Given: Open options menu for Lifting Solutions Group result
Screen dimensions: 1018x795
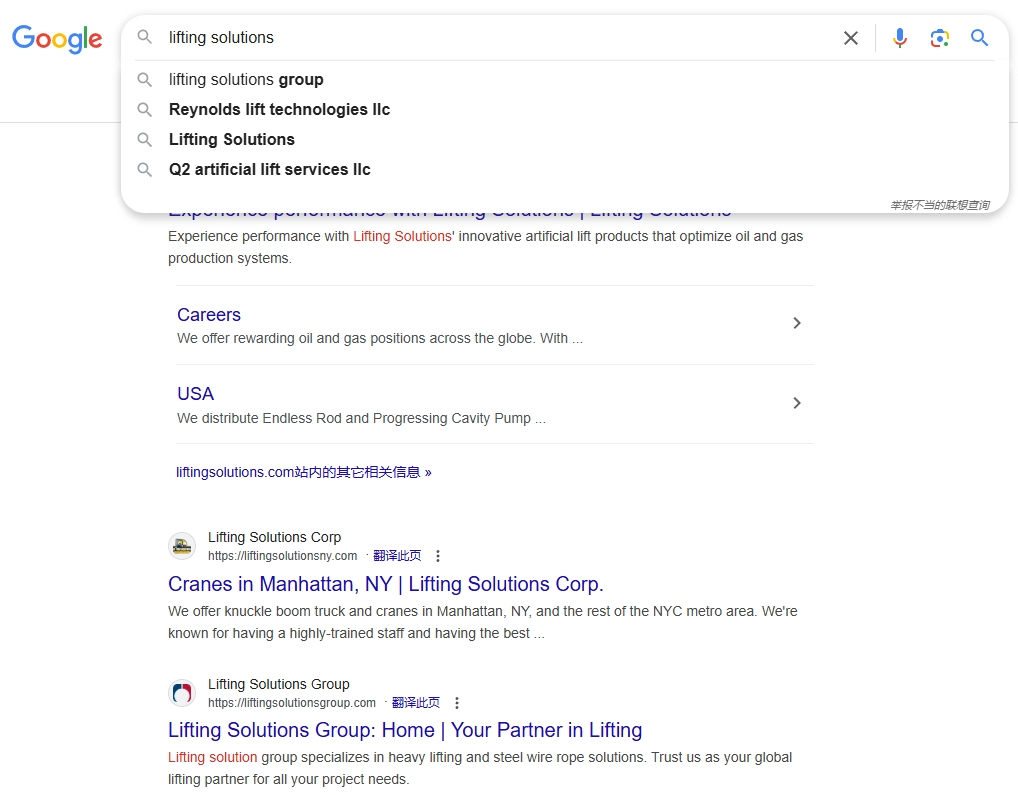Looking at the screenshot, I should pyautogui.click(x=457, y=703).
